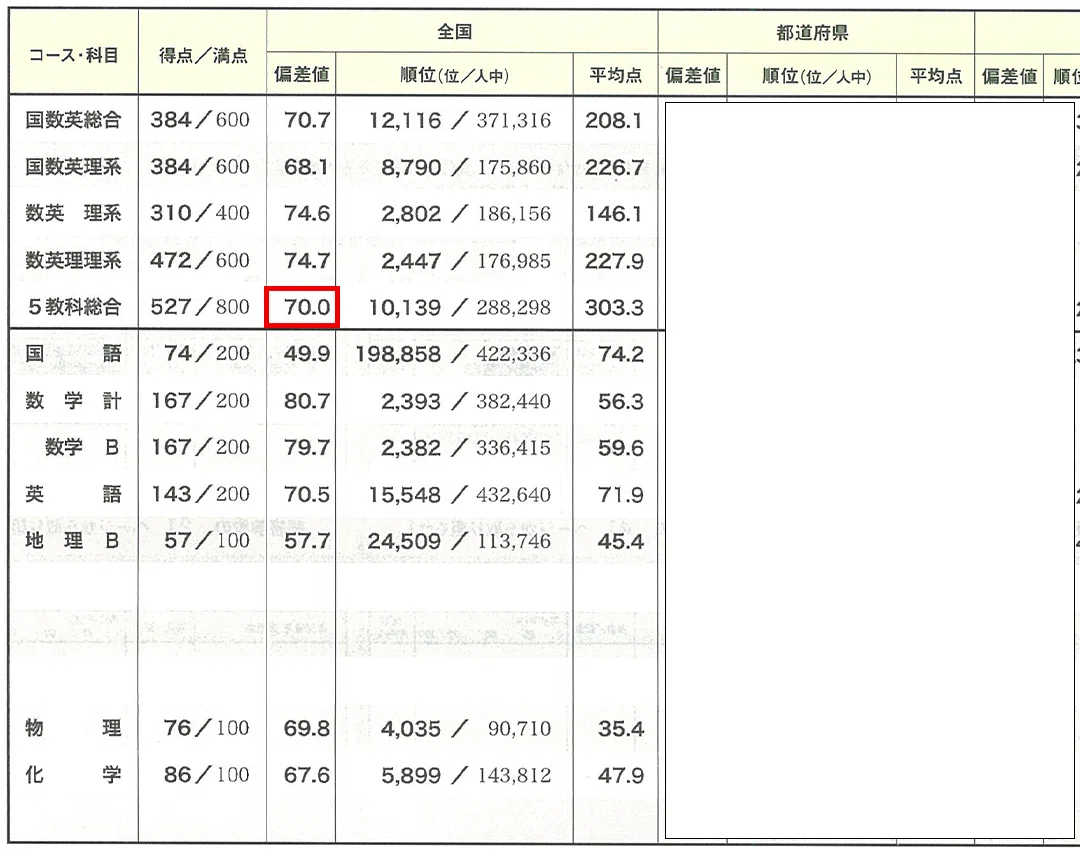Click the 全国 section header
This screenshot has height=850, width=1080.
coord(455,32)
